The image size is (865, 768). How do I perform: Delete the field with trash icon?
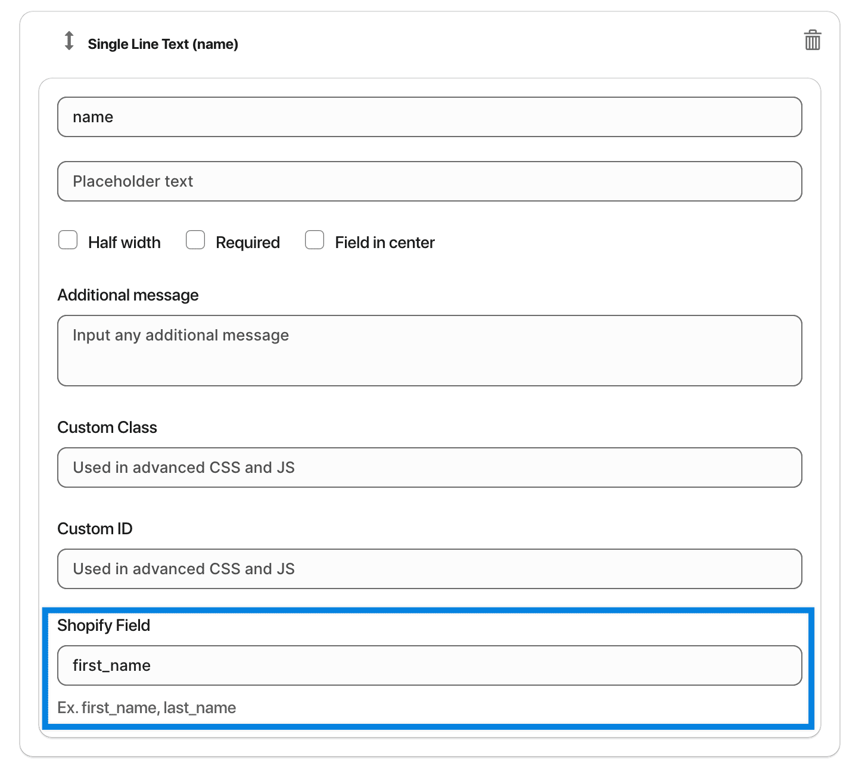[x=812, y=40]
